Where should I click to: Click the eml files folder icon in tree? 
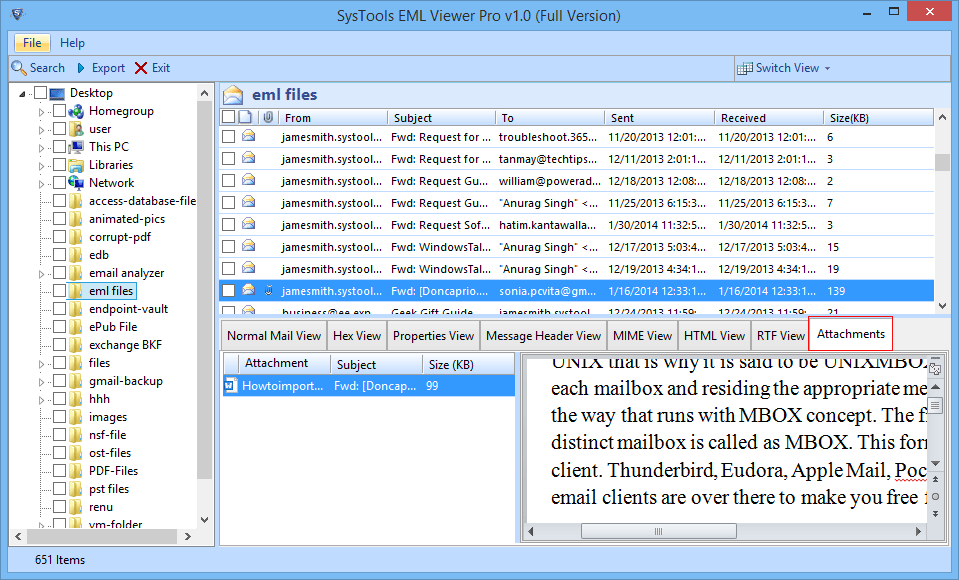point(76,291)
